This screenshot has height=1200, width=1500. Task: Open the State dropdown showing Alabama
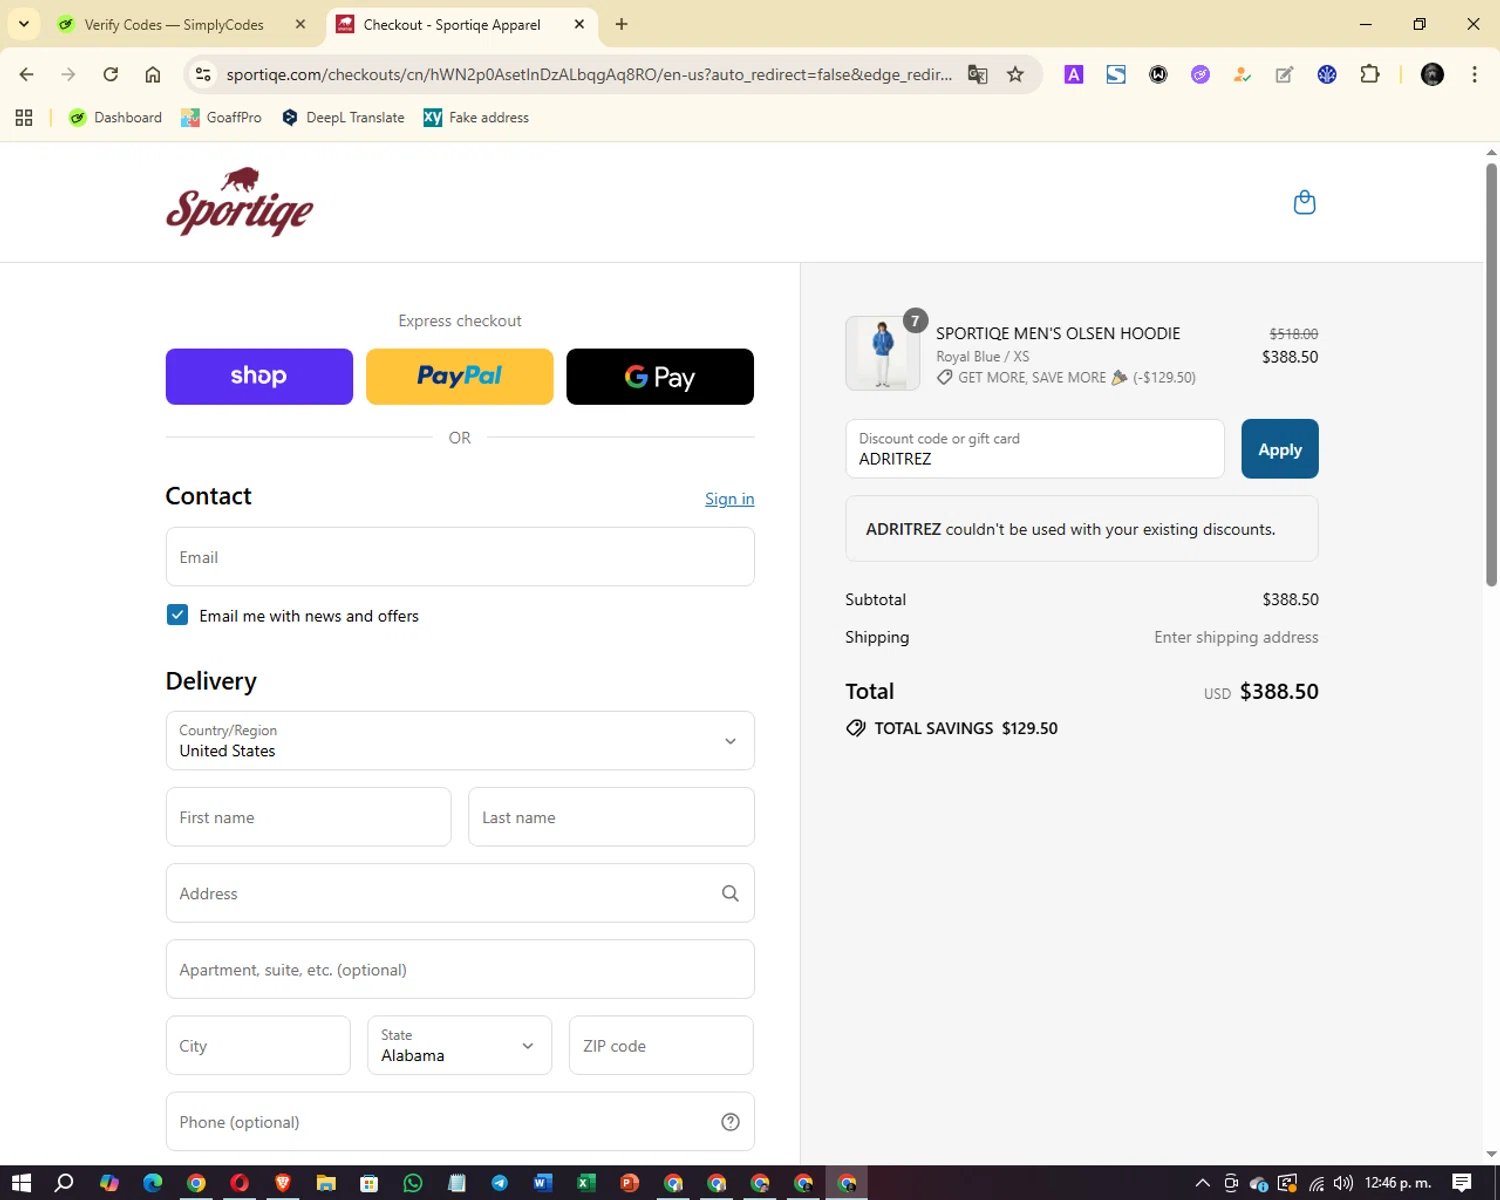460,1045
